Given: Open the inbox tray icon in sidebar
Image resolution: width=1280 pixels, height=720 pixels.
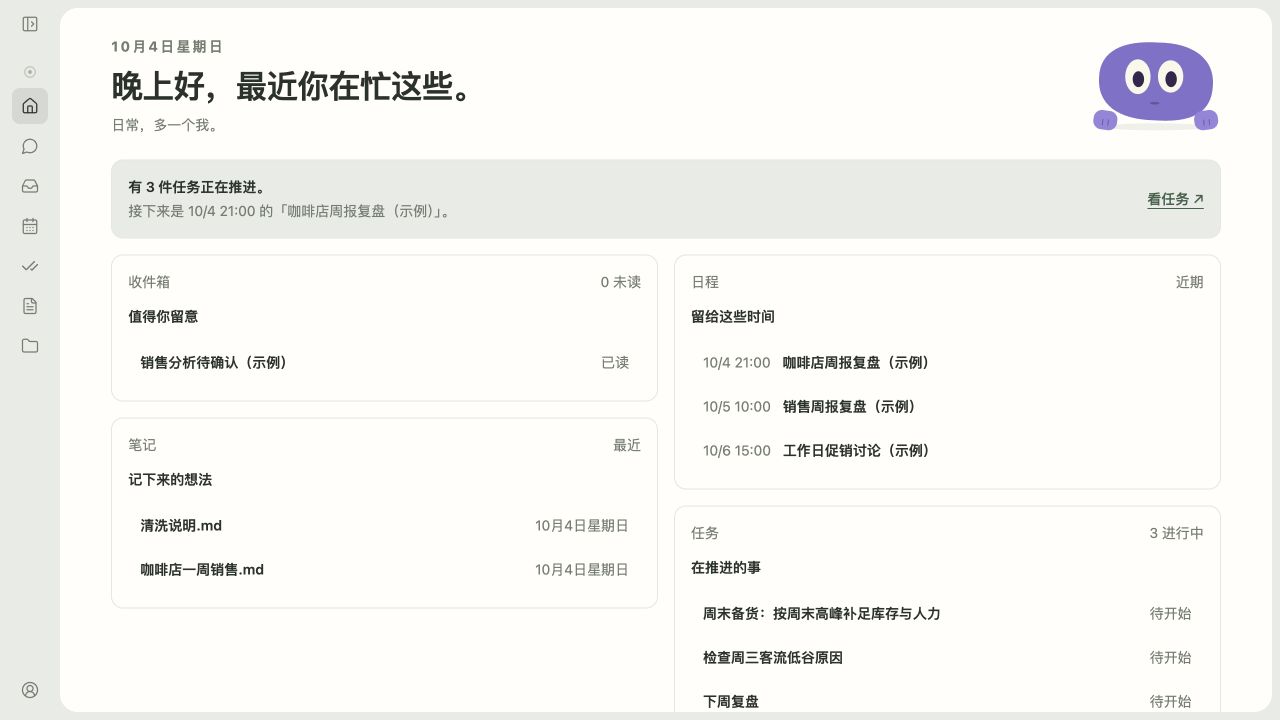Looking at the screenshot, I should point(30,186).
